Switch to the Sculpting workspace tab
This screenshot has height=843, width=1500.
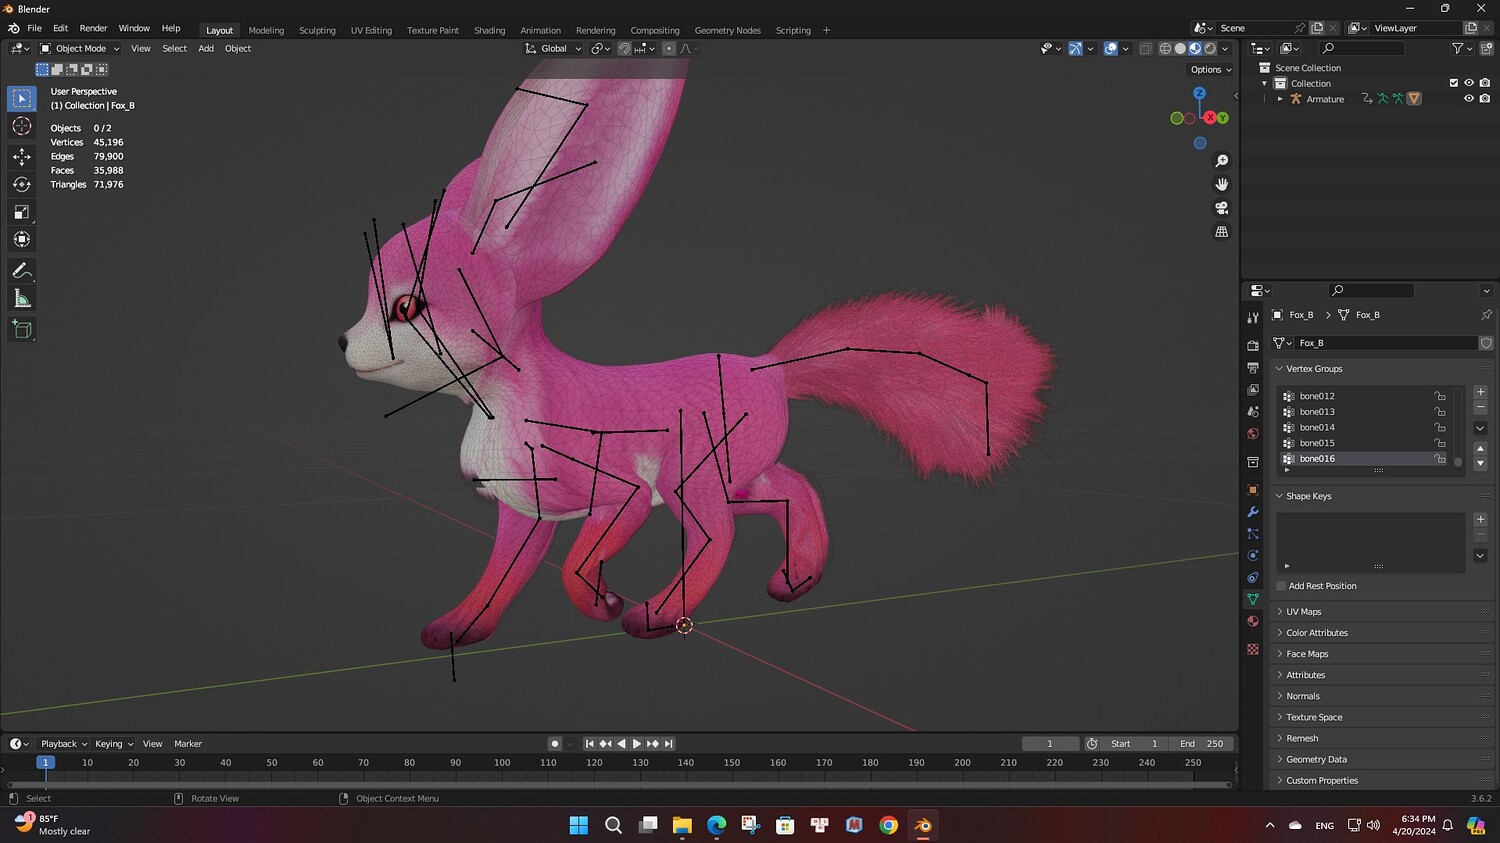[317, 30]
